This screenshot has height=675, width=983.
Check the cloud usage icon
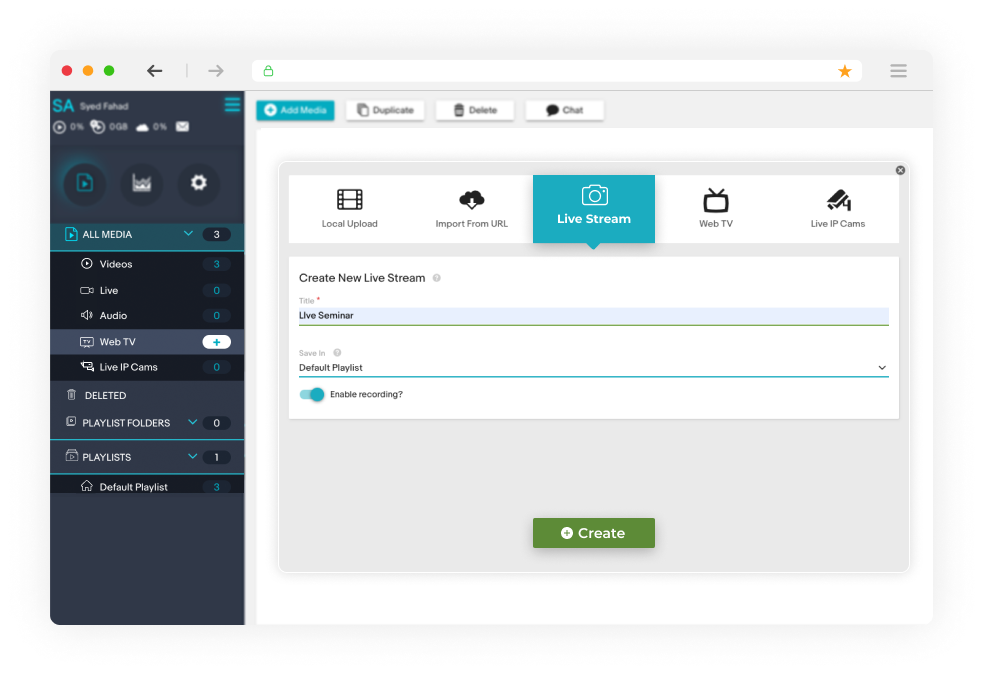(142, 127)
